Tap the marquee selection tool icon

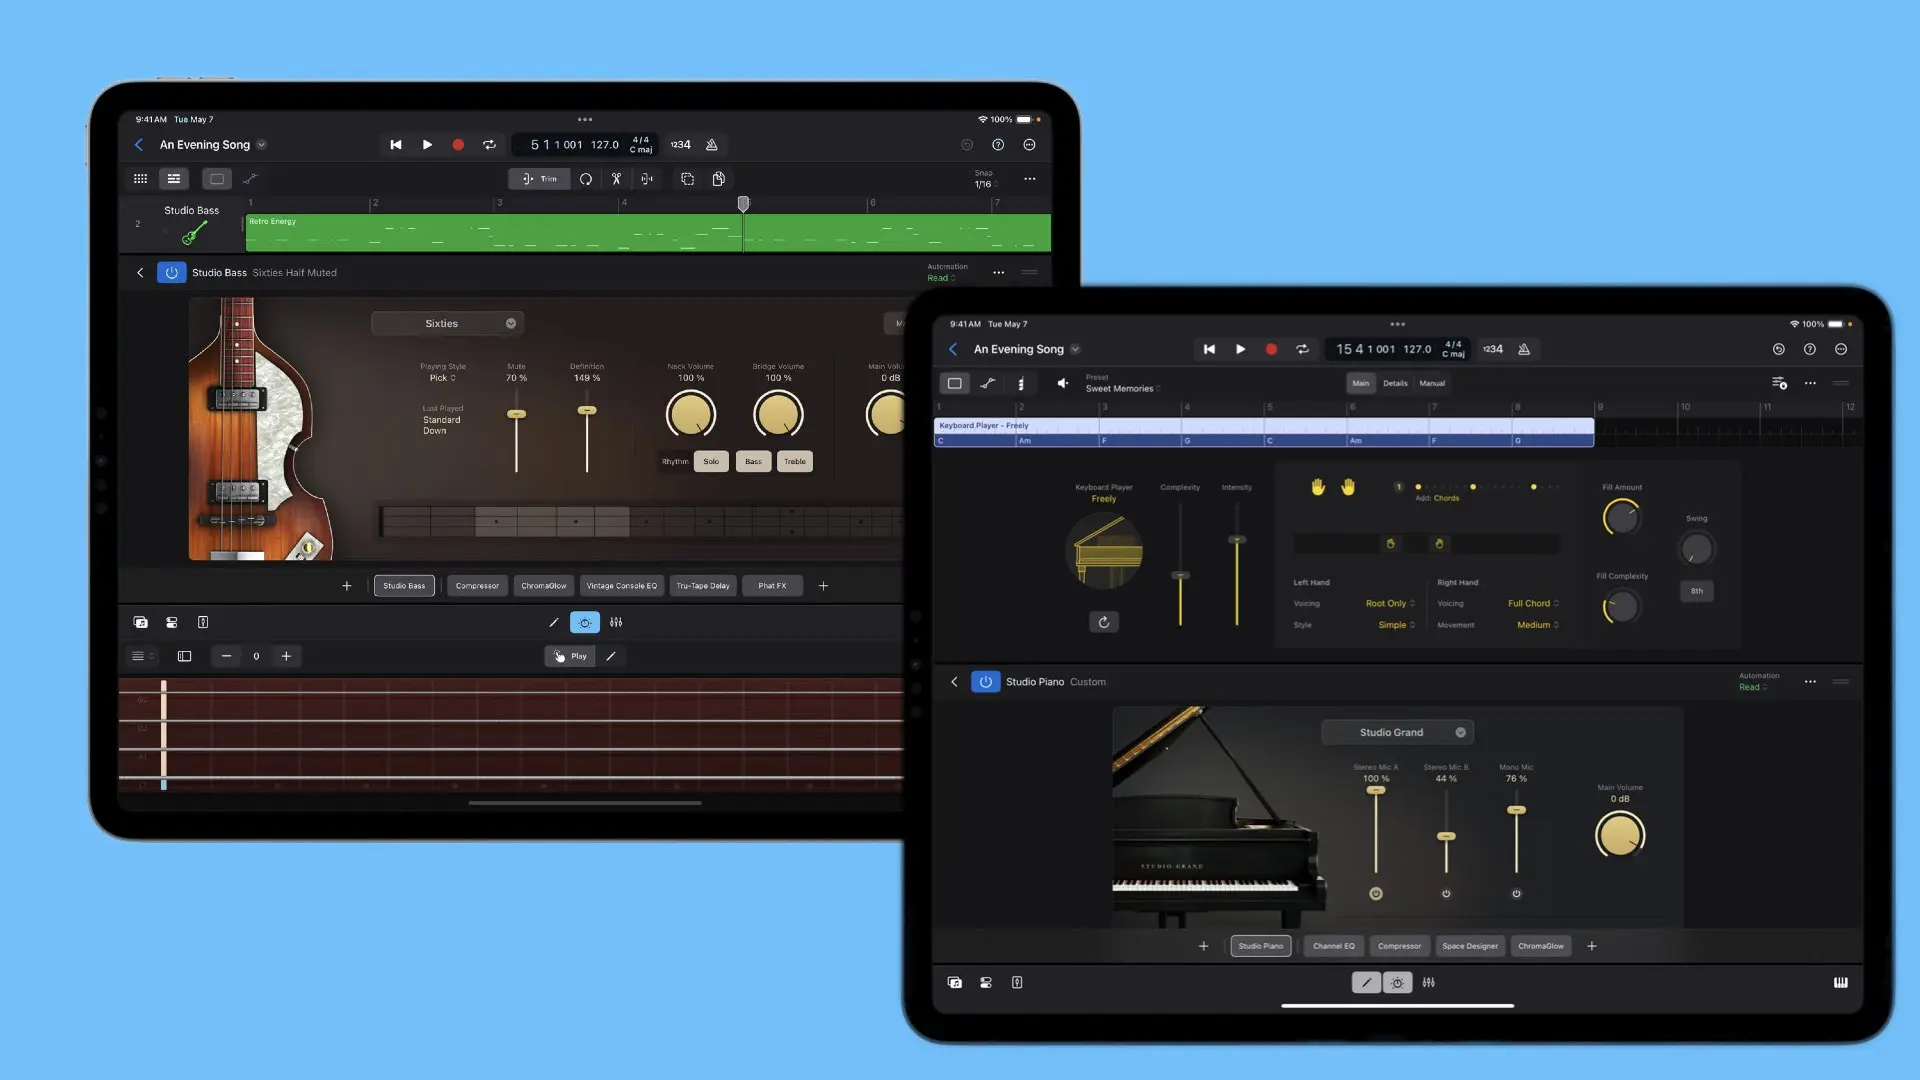[687, 178]
